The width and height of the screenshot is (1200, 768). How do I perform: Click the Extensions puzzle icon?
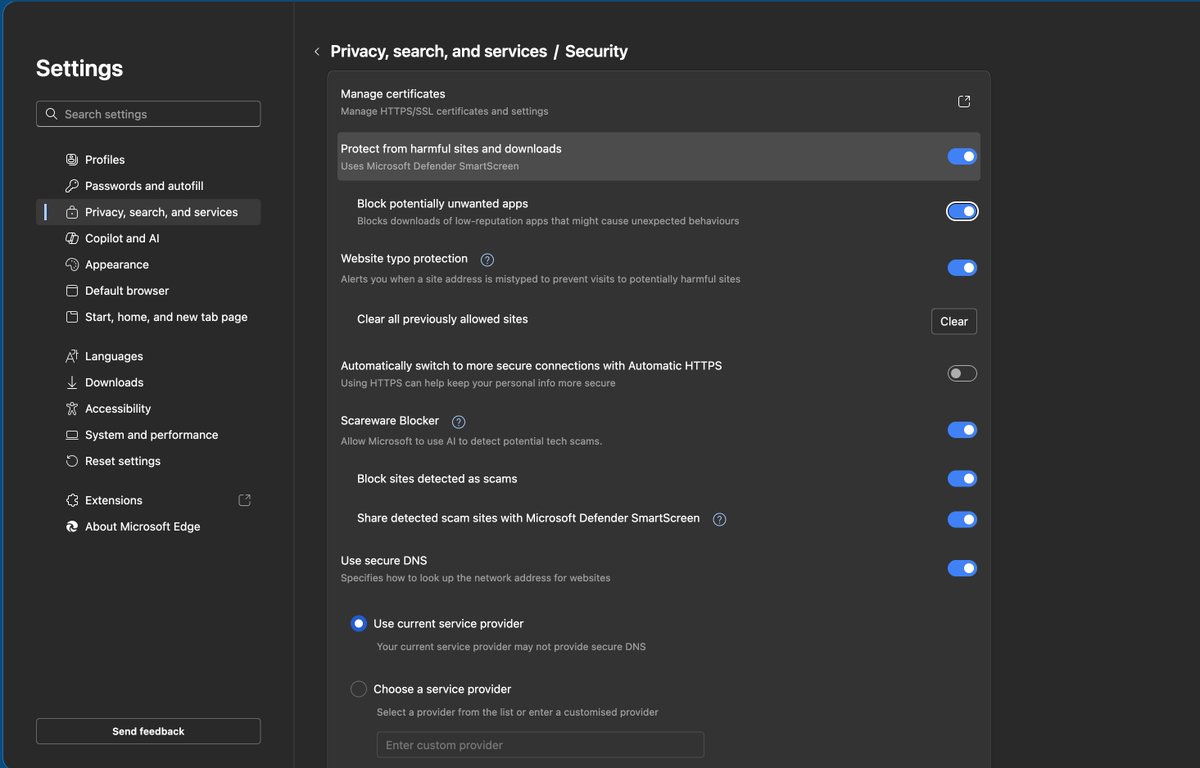tap(72, 500)
